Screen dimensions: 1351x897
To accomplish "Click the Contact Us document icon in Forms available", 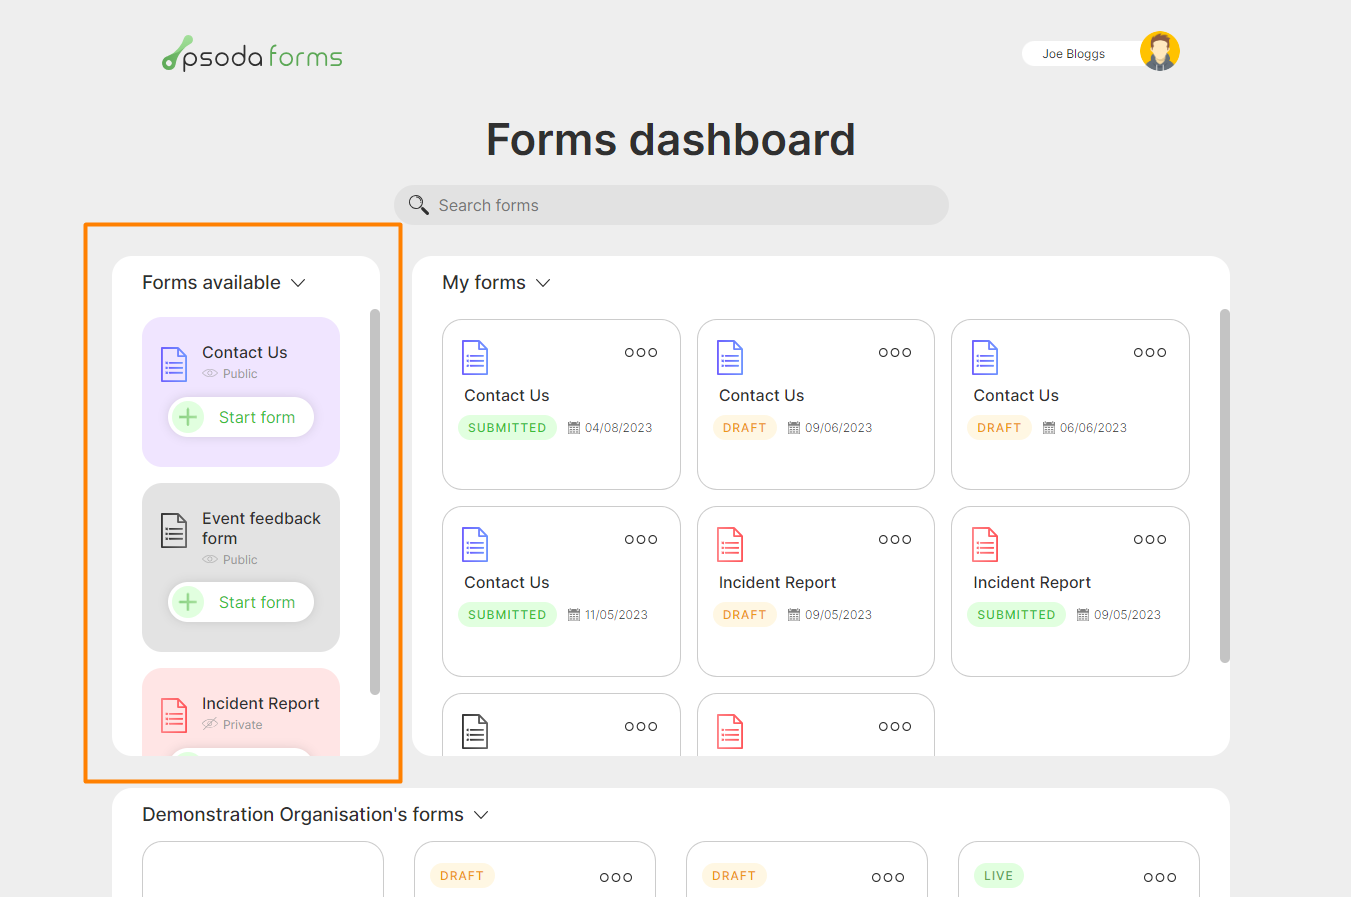I will pyautogui.click(x=174, y=364).
